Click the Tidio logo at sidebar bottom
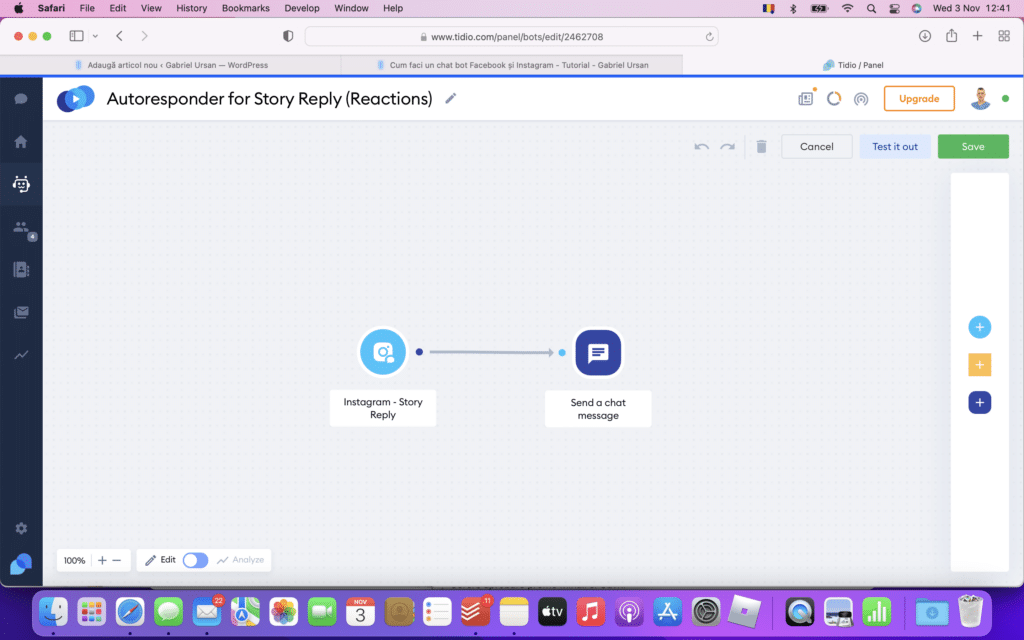 (21, 564)
